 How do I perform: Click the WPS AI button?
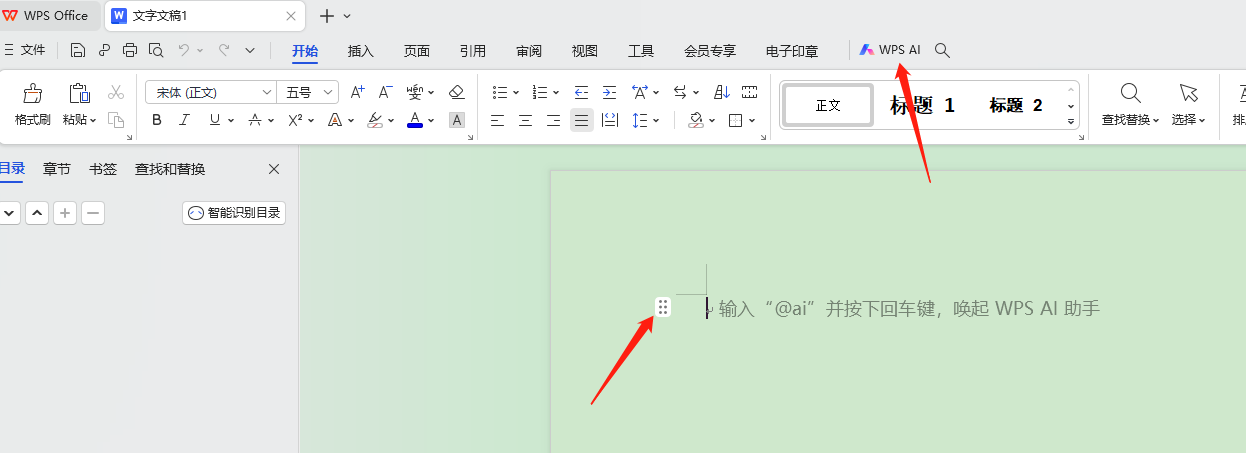click(890, 50)
